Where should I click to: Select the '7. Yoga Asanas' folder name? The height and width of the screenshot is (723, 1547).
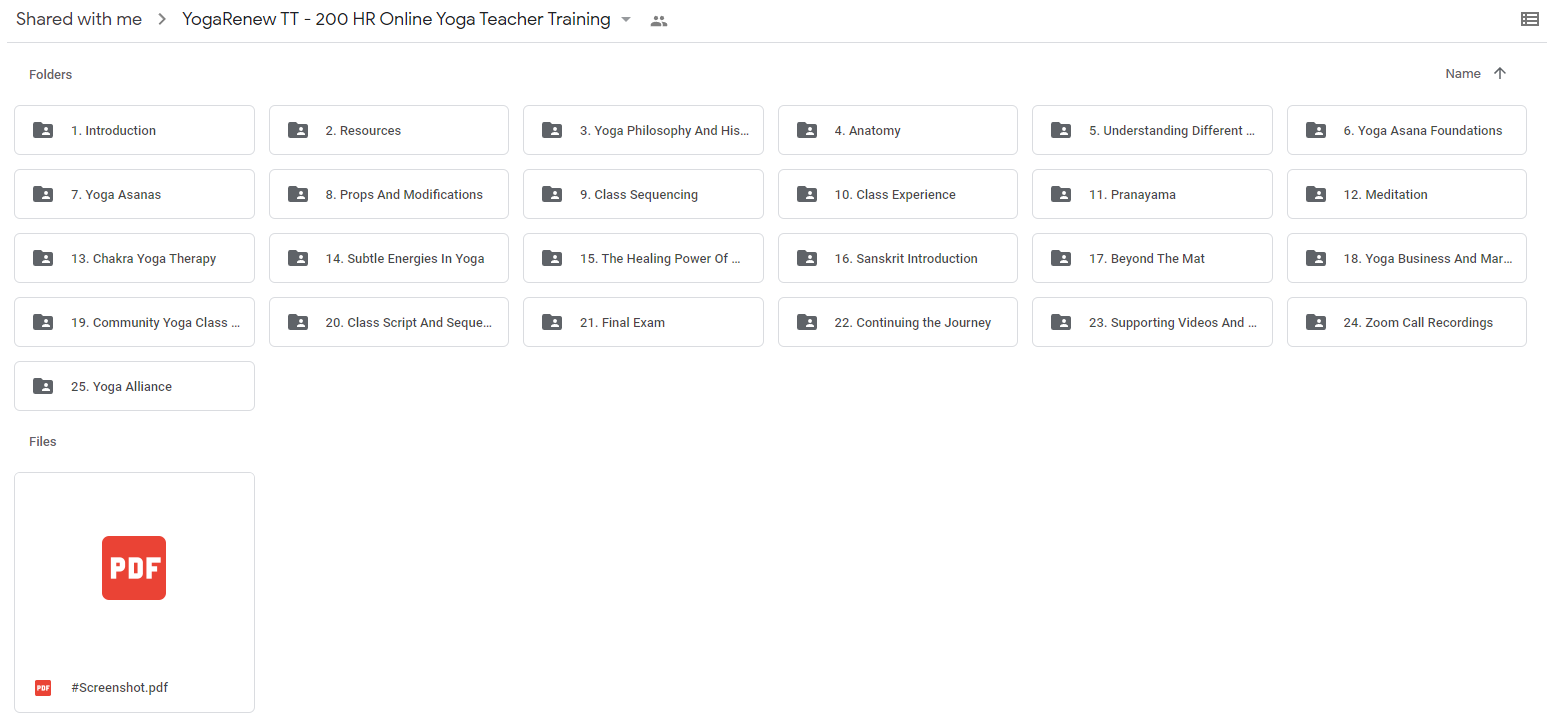[116, 195]
